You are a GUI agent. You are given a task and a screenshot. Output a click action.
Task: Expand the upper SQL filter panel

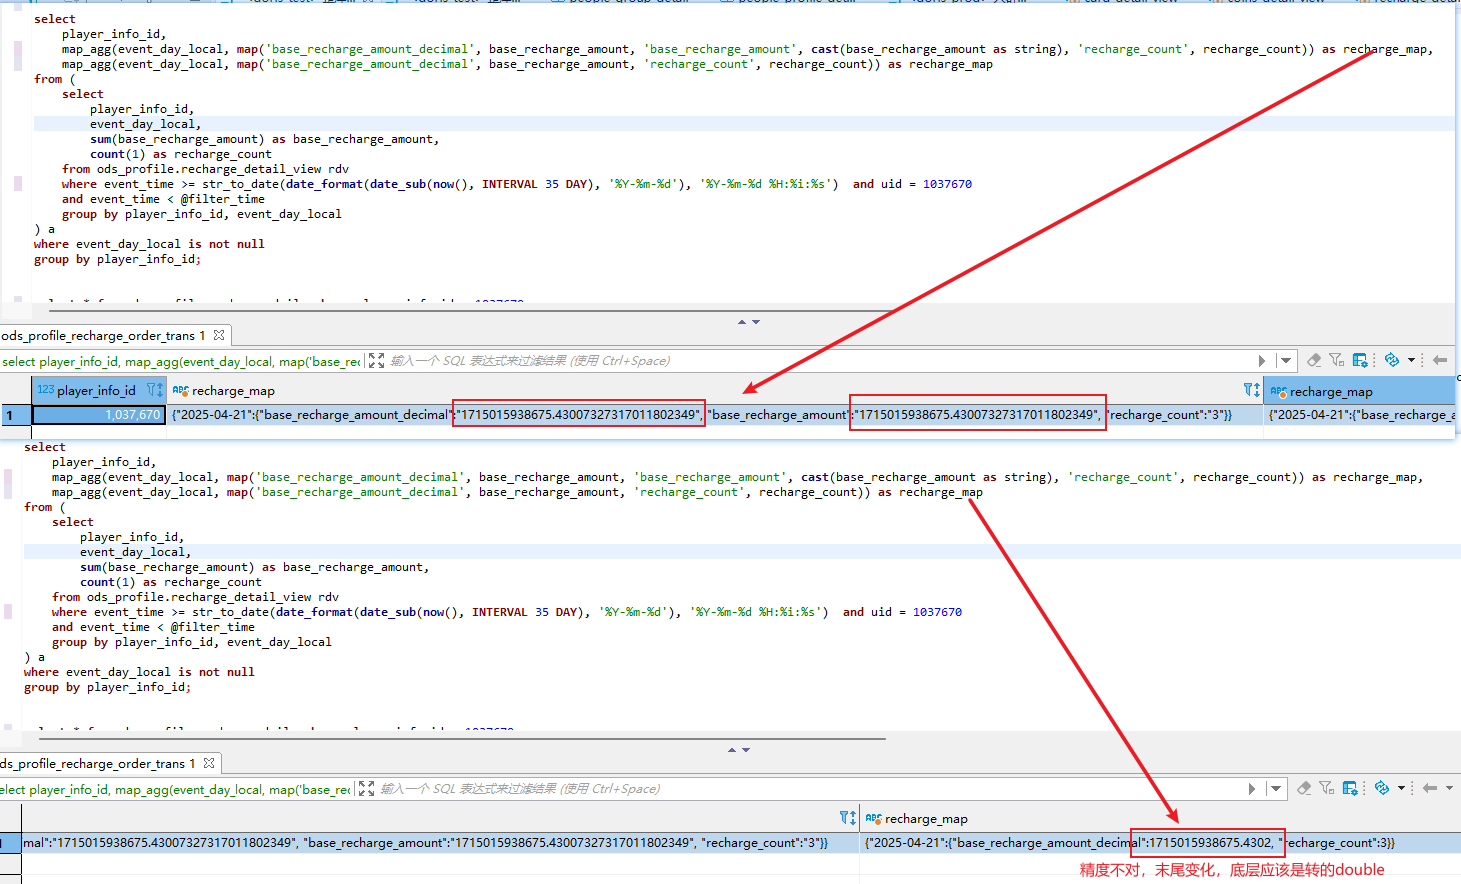(376, 360)
